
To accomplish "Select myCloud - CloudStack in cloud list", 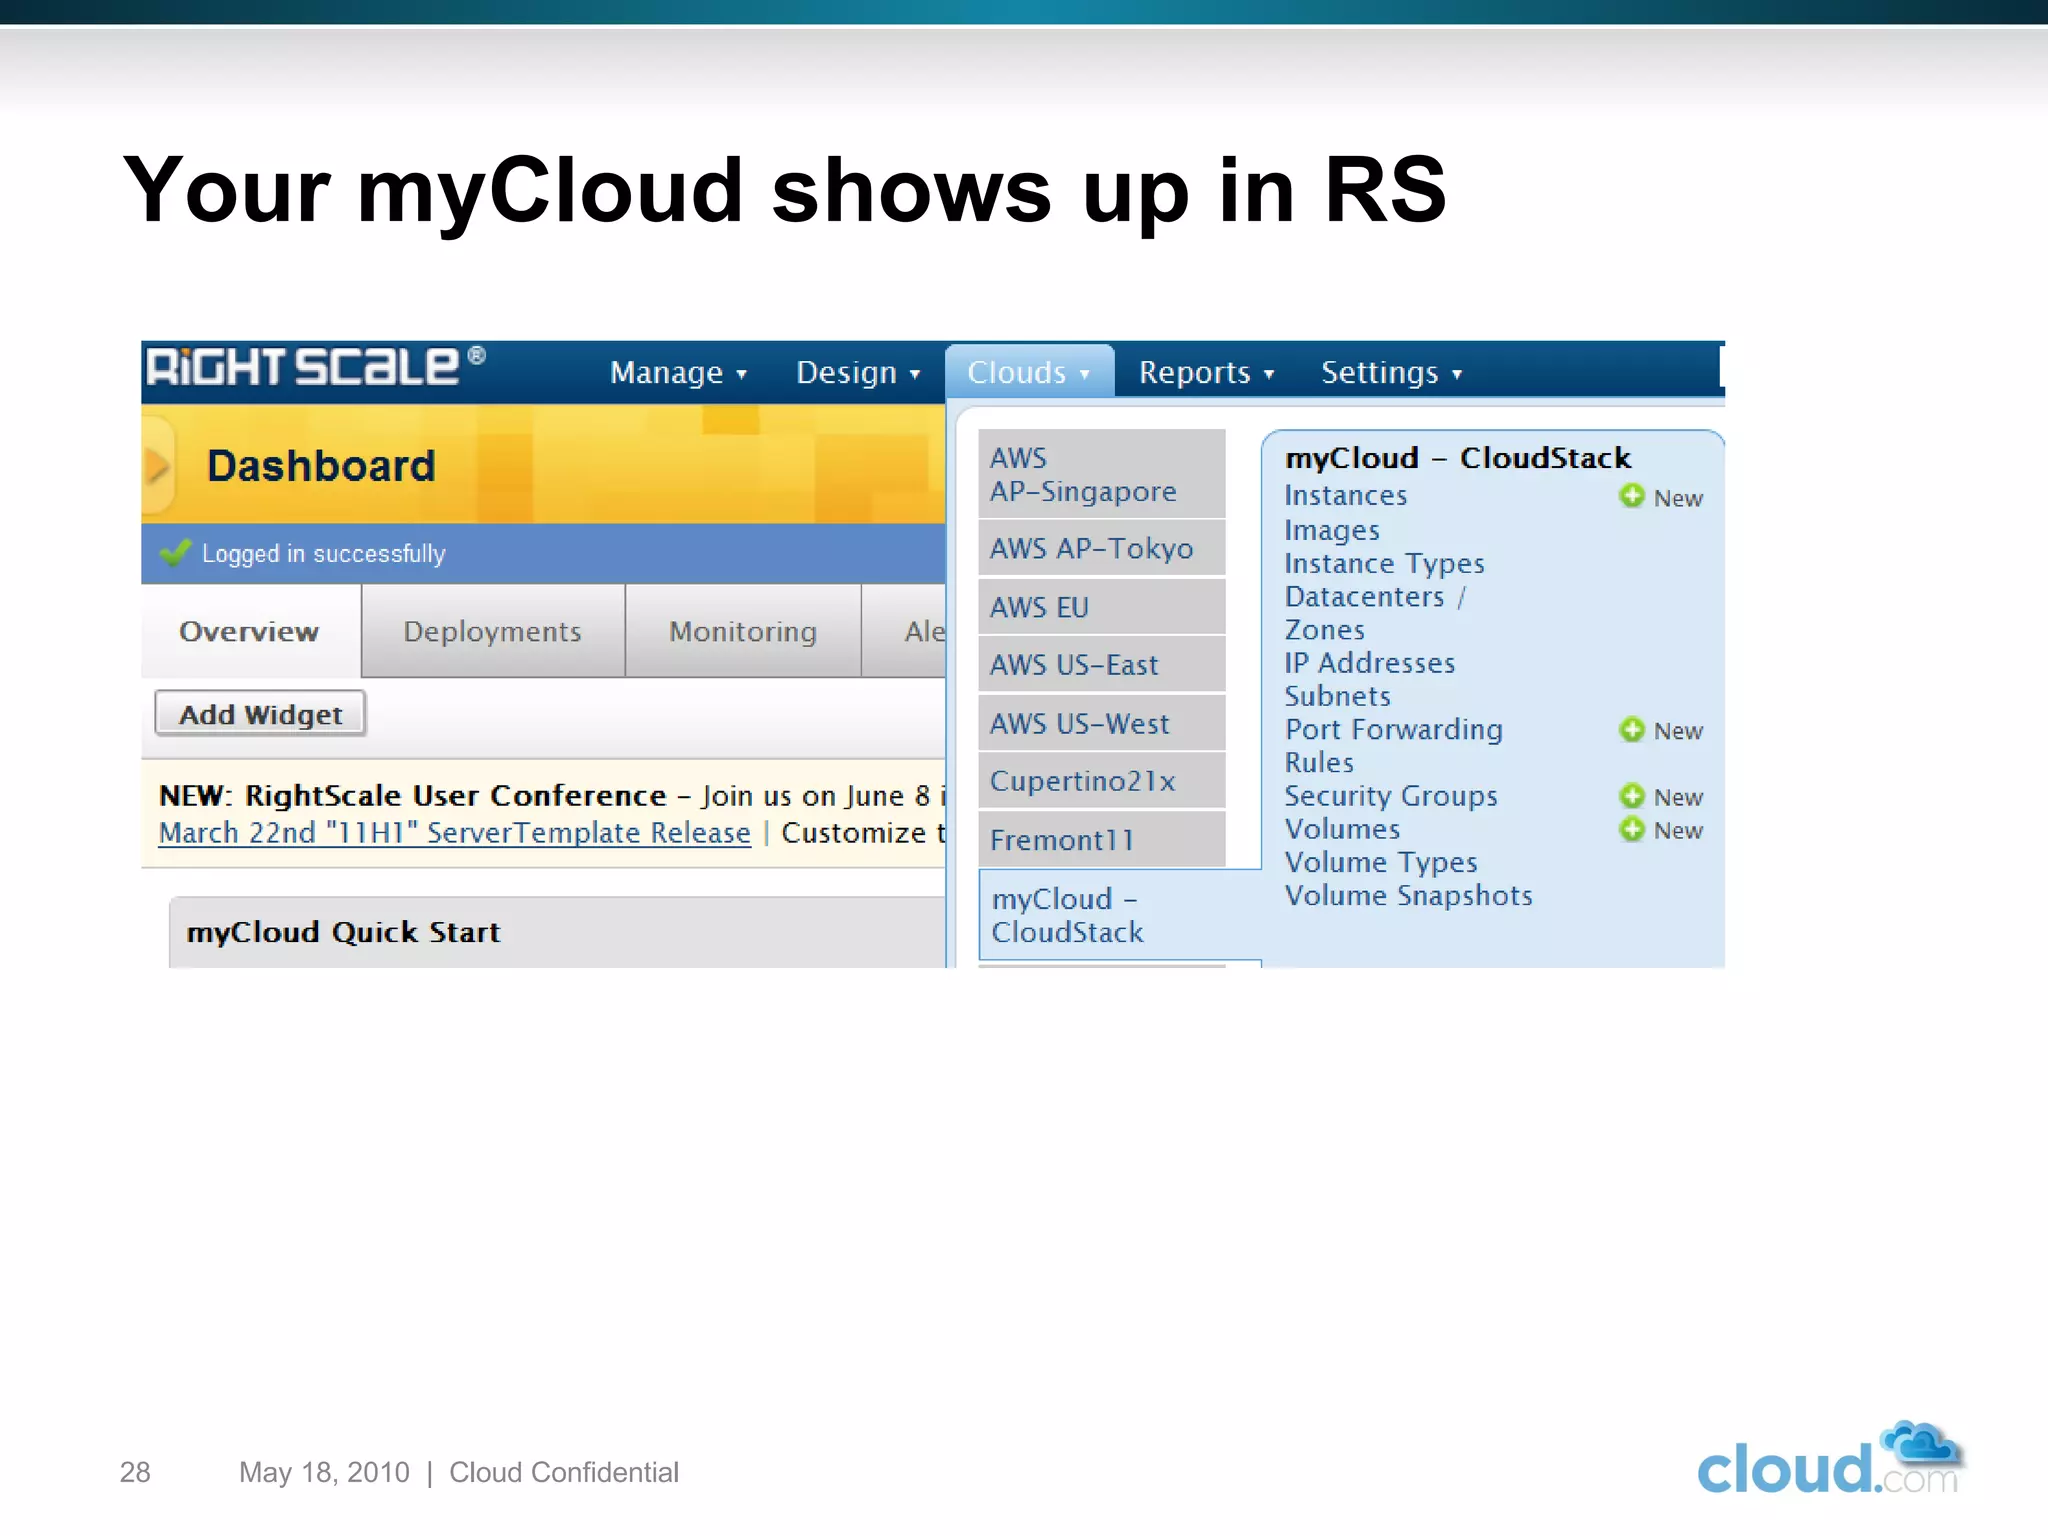I will [1119, 915].
